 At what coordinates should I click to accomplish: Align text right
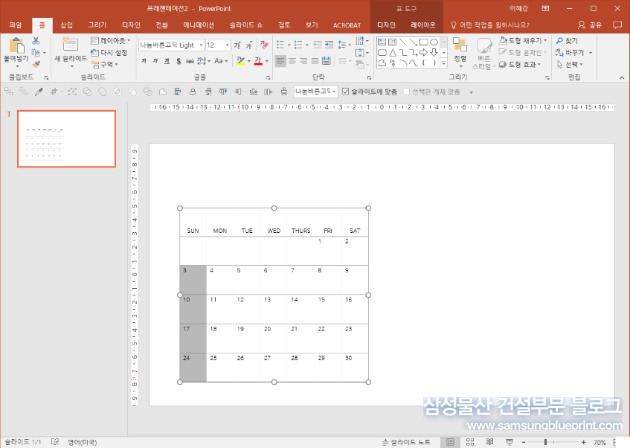(304, 61)
